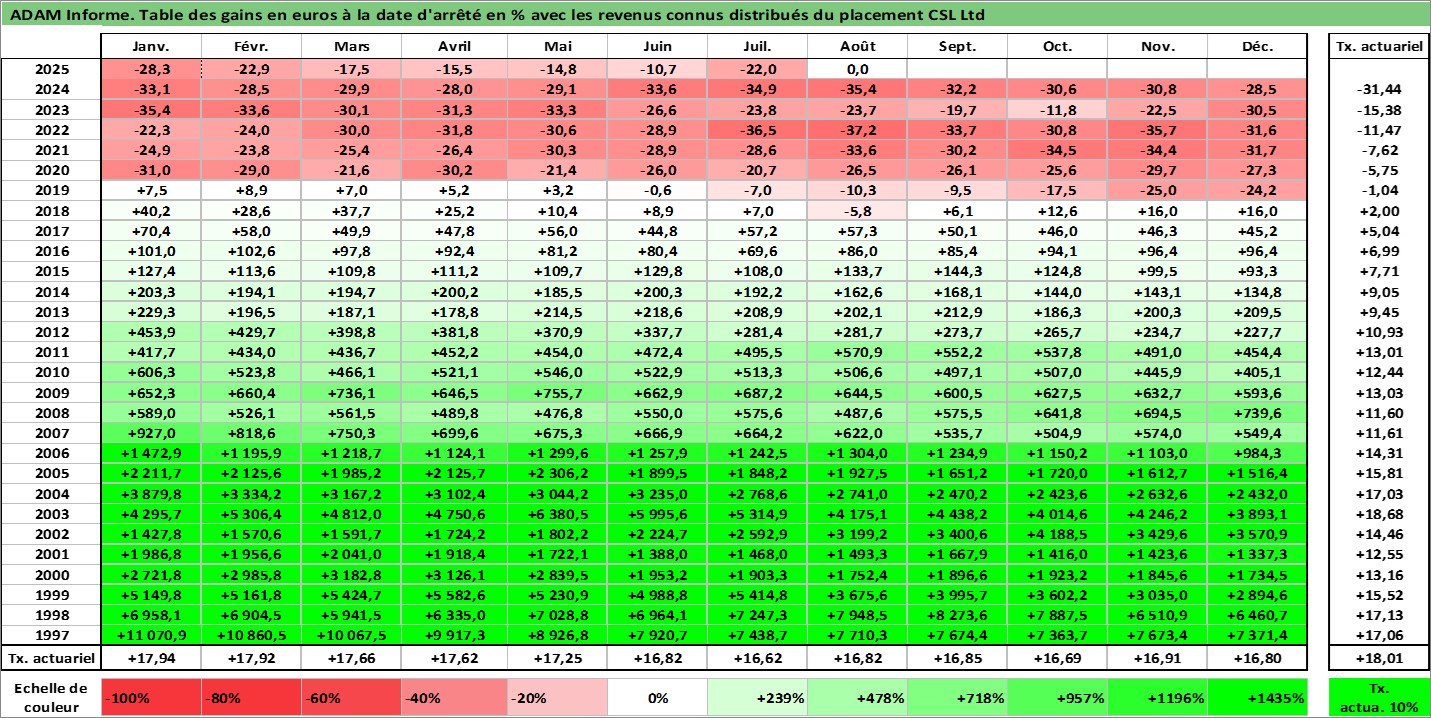Select the 2025 year row label
Viewport: 1431px width, 718px height.
tap(51, 69)
